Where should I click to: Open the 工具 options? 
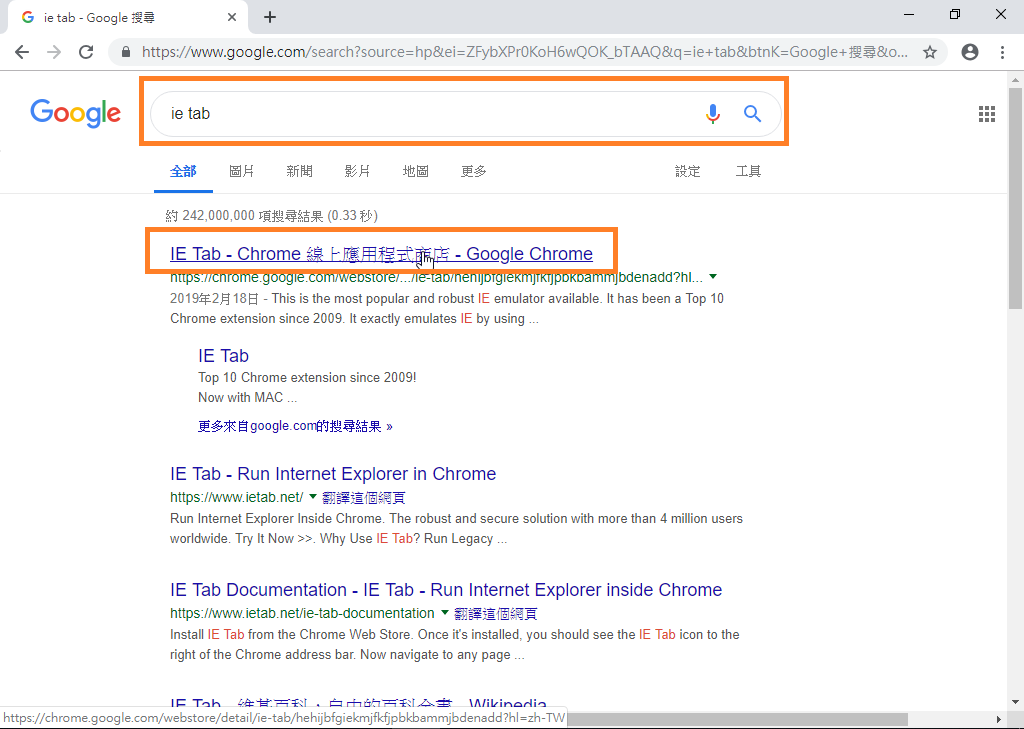(x=748, y=171)
